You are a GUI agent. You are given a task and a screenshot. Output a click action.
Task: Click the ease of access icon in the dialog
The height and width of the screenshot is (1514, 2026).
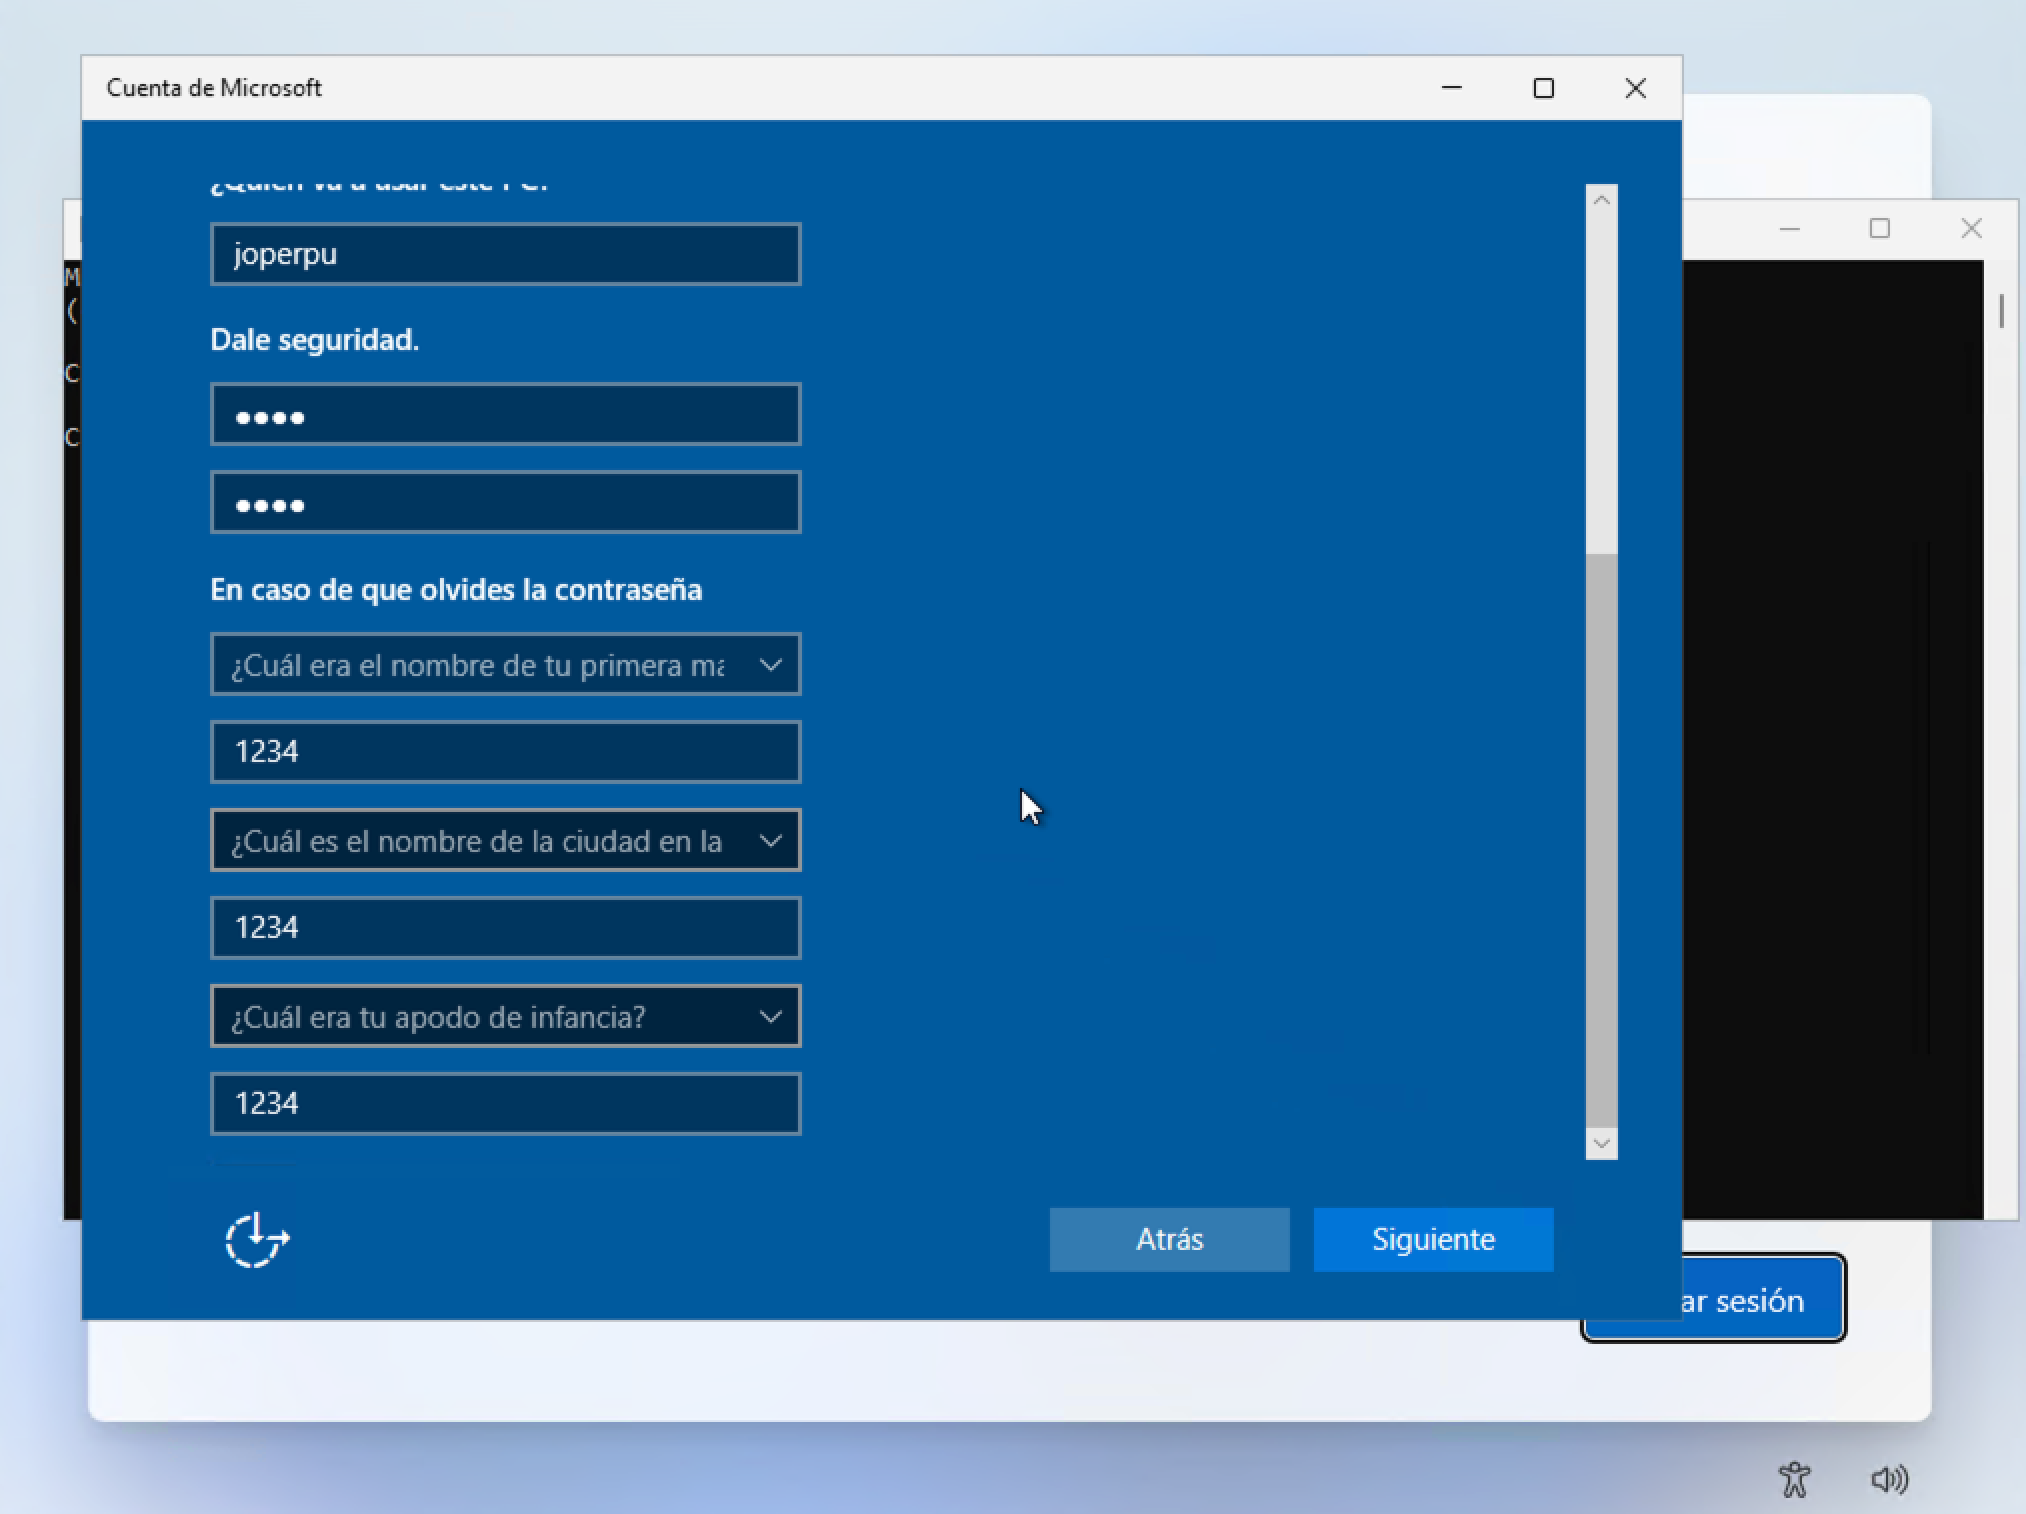pyautogui.click(x=257, y=1240)
